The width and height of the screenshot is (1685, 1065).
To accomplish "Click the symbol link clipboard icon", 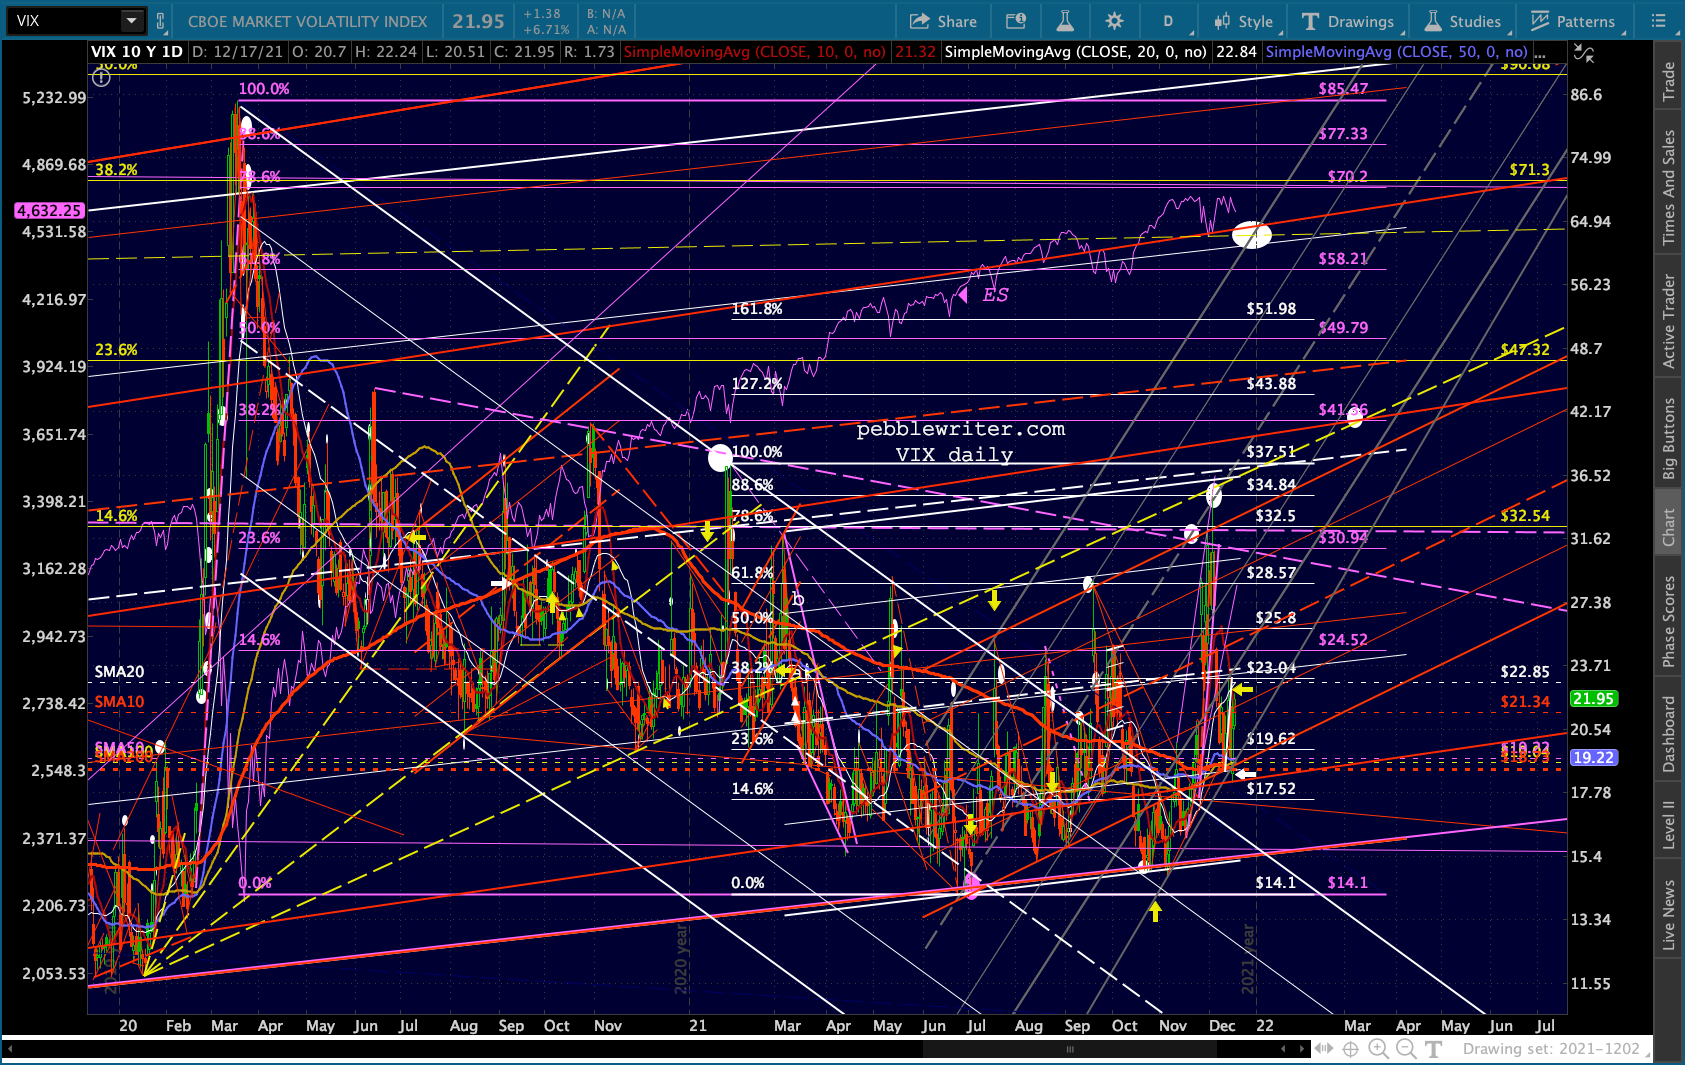I will click(160, 20).
